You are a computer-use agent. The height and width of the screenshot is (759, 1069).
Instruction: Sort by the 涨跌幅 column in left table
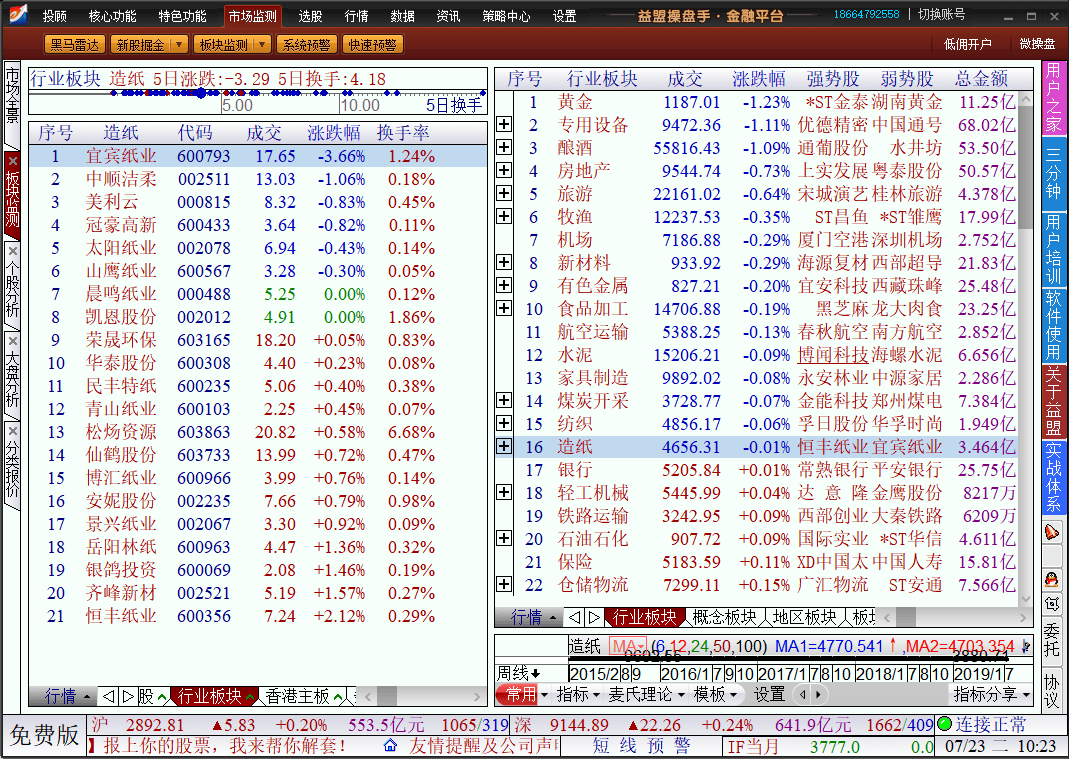click(x=333, y=132)
